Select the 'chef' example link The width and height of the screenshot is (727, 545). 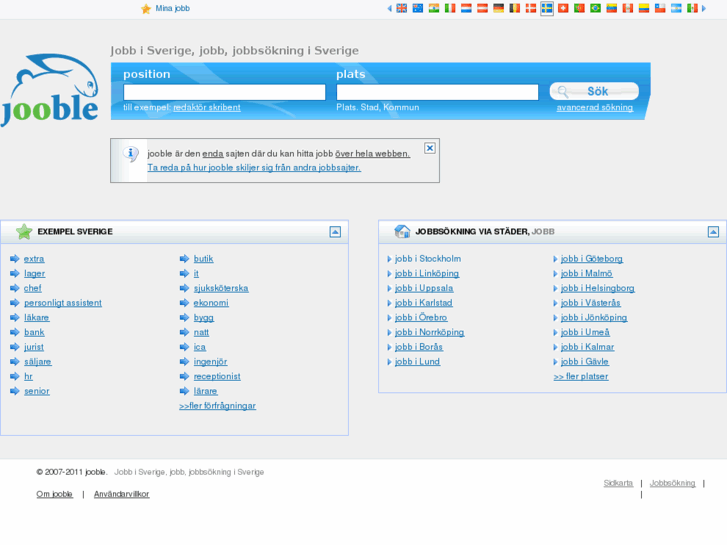pyautogui.click(x=33, y=288)
